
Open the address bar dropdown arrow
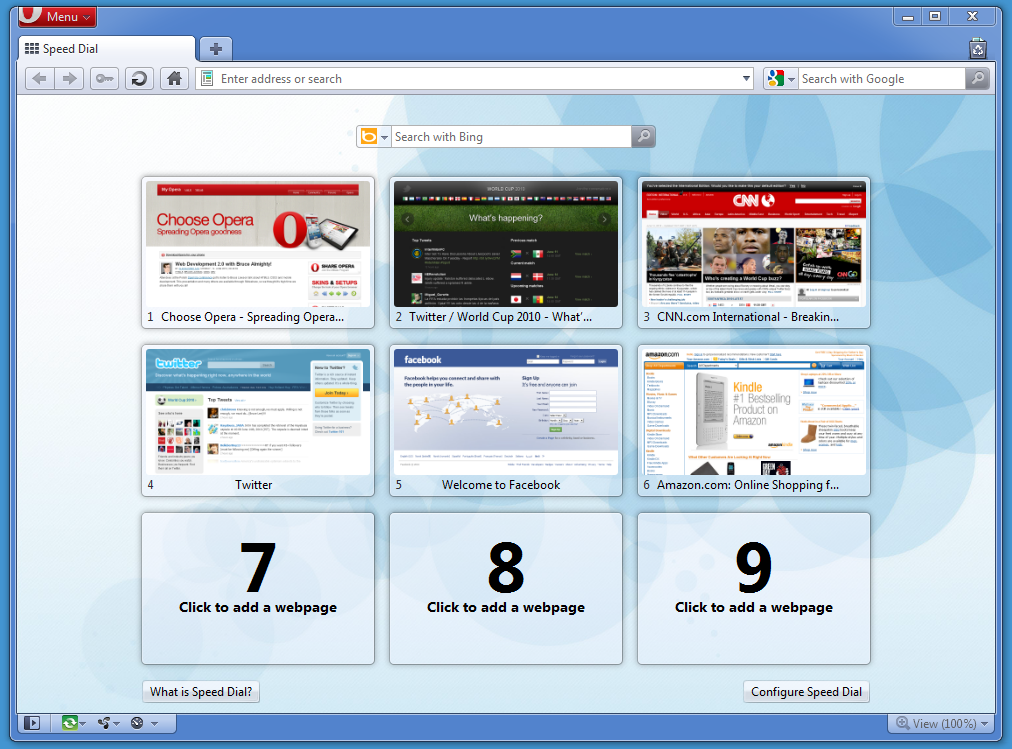pos(746,78)
